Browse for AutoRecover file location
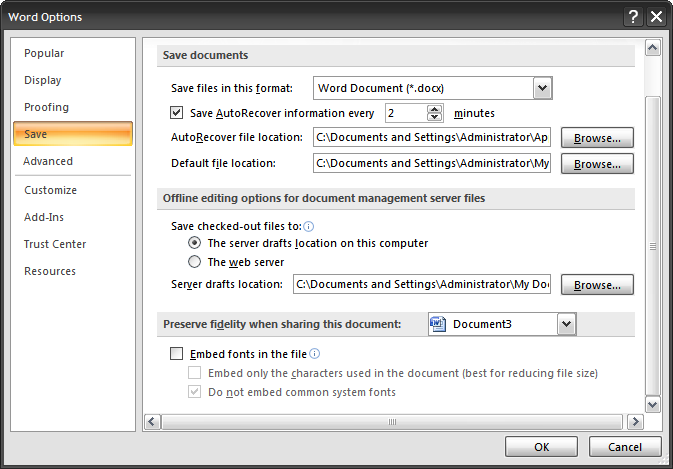Viewport: 673px width, 469px height. 597,138
